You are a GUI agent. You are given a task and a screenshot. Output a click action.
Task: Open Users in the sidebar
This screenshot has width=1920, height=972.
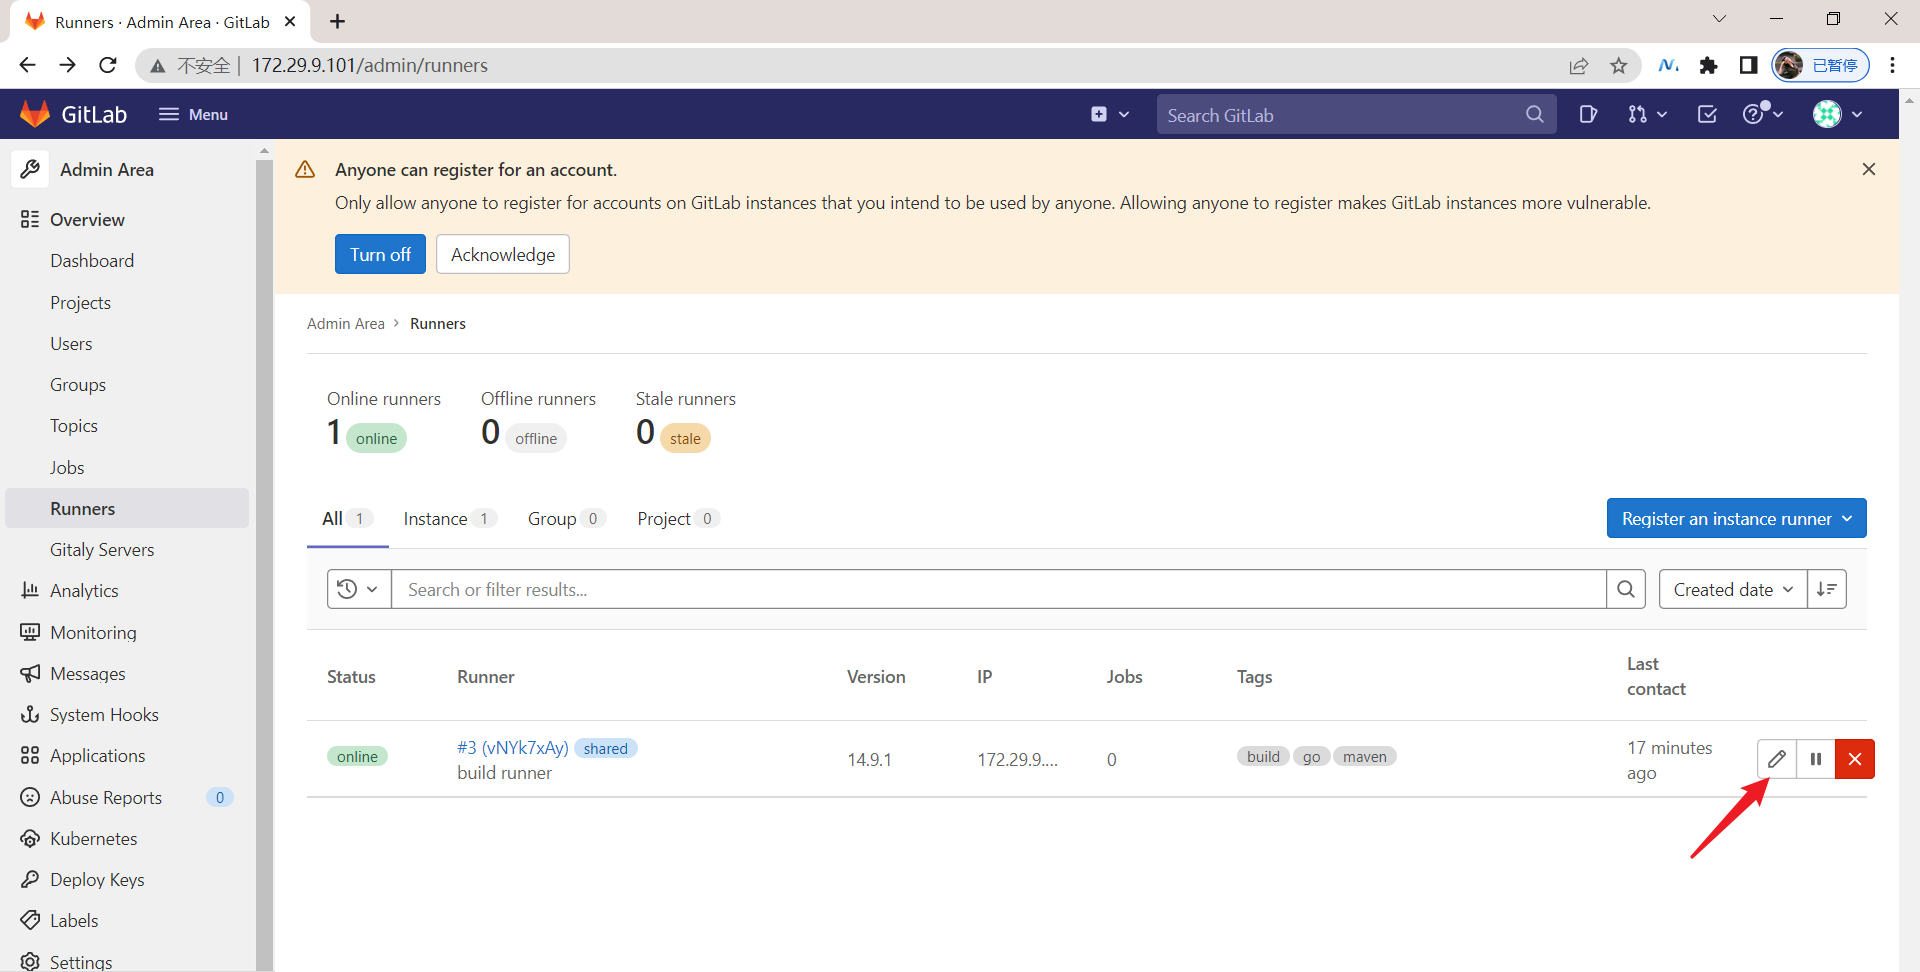pyautogui.click(x=71, y=343)
